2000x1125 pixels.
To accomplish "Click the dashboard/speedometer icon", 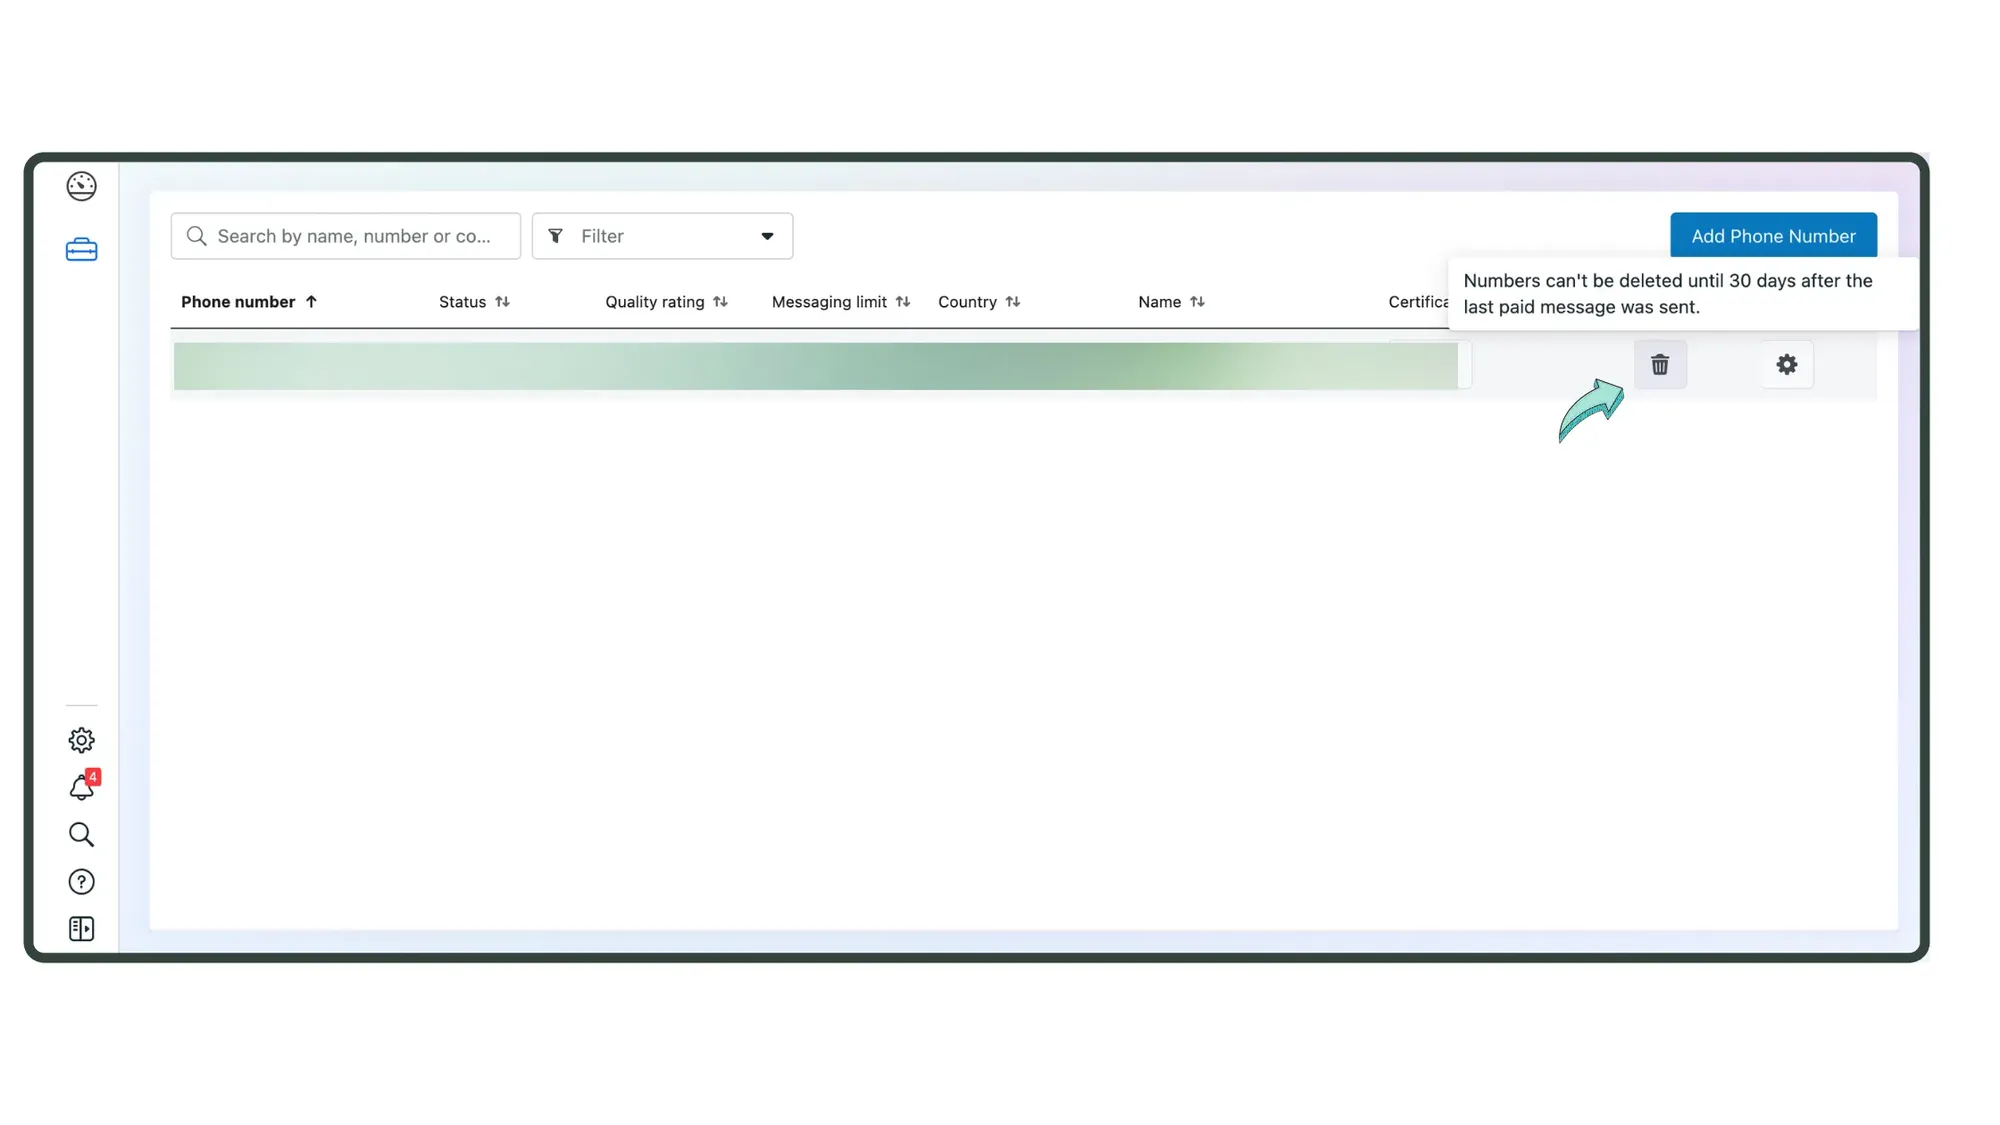I will coord(81,185).
